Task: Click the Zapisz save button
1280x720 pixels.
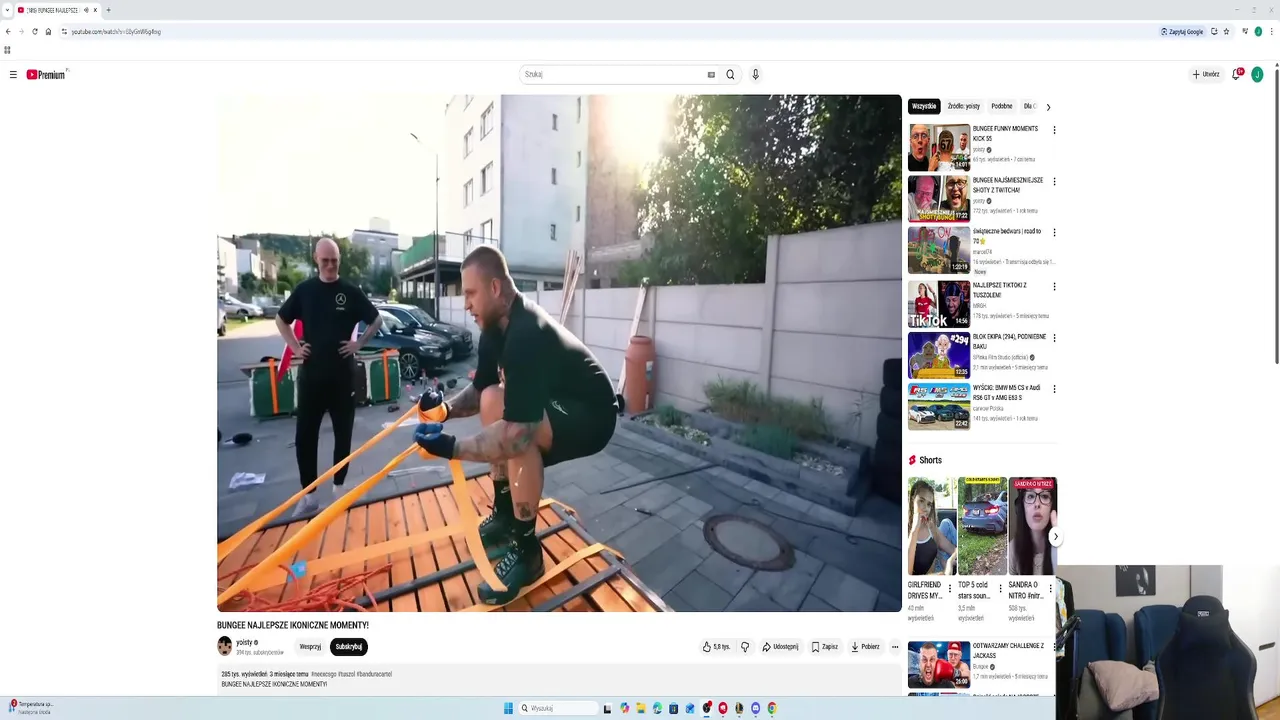Action: point(825,647)
